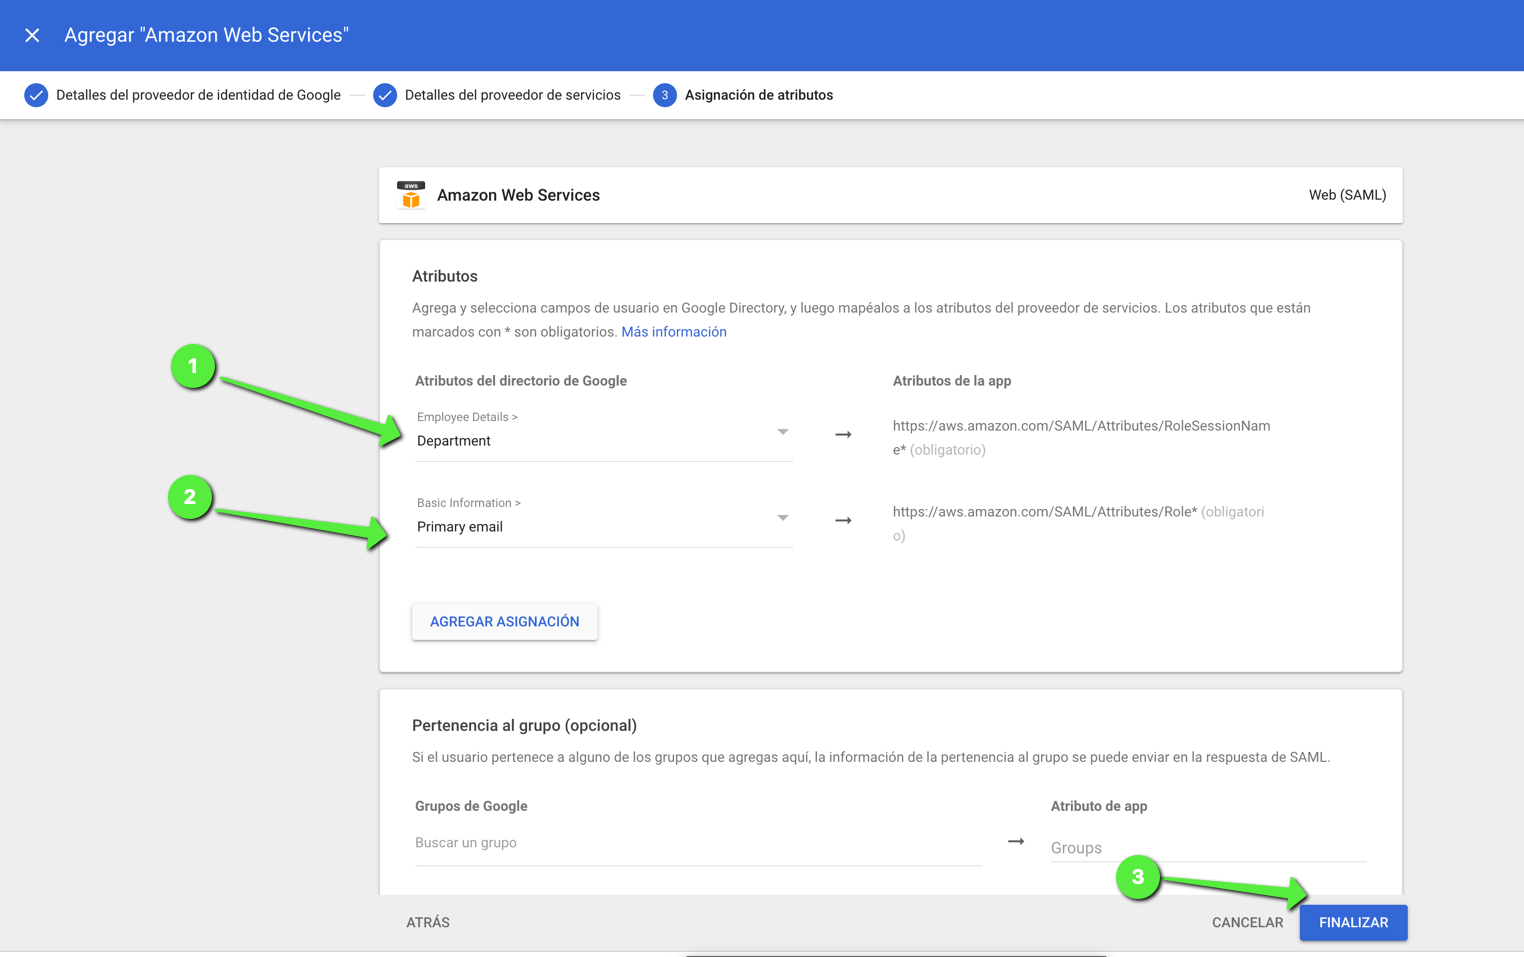Expand the Primary email dropdown arrow
The width and height of the screenshot is (1524, 957).
coord(783,518)
